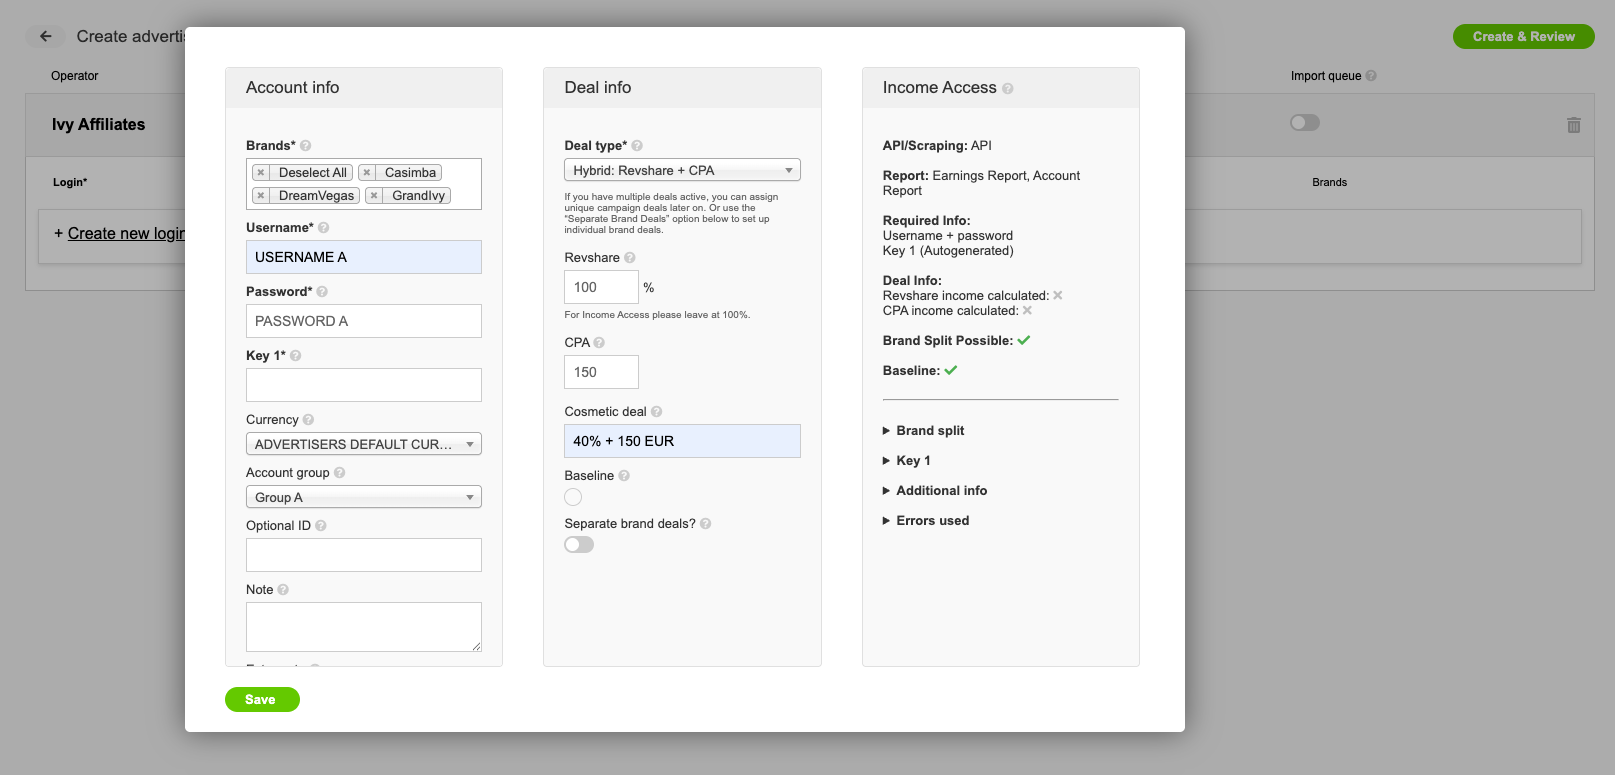Click the 'API/Scraping: API' text
Screen dimensions: 1615x775
[937, 146]
